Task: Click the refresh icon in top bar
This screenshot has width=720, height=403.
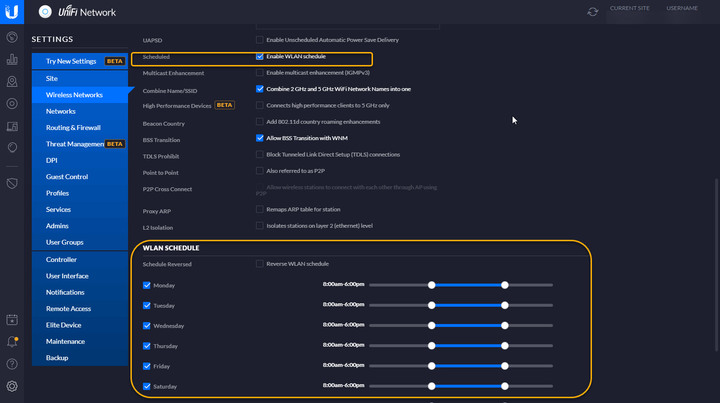Action: [592, 11]
